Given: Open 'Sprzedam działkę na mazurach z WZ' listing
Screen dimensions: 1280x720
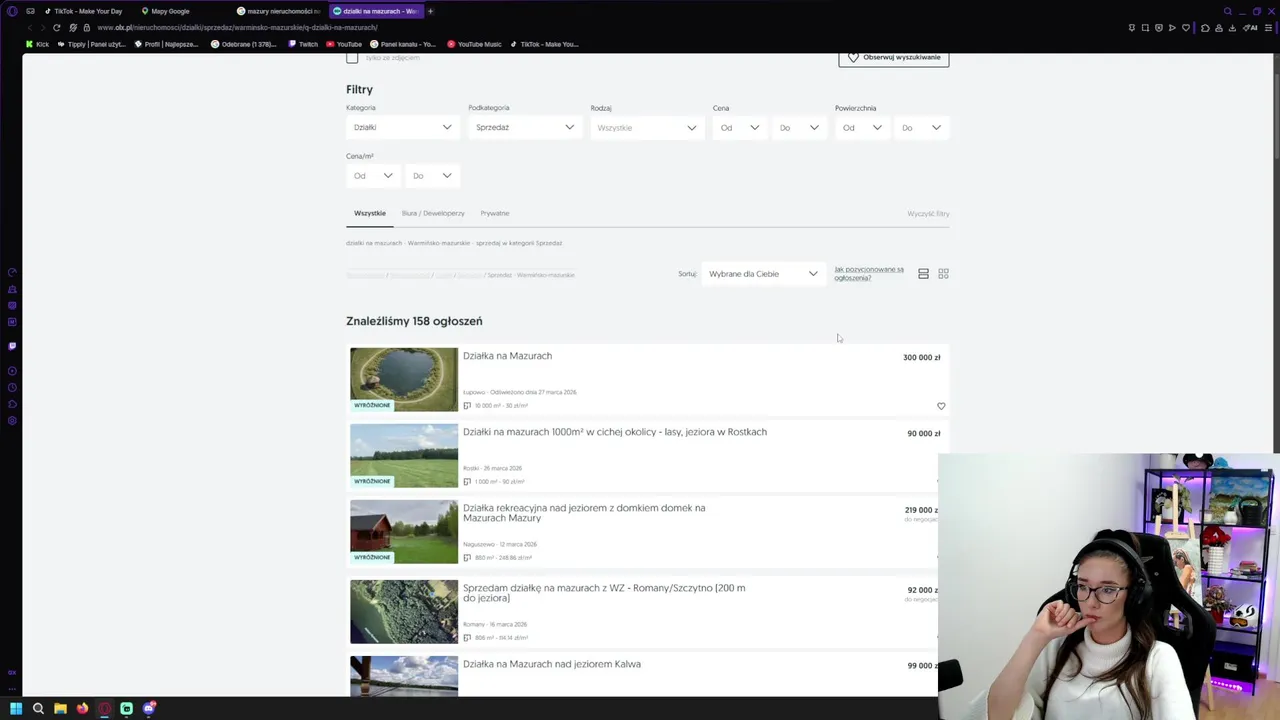Looking at the screenshot, I should (x=604, y=593).
